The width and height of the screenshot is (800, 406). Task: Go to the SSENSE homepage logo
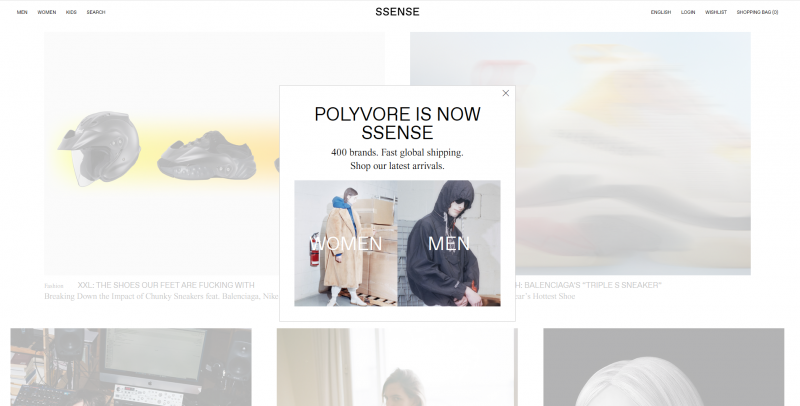397,12
